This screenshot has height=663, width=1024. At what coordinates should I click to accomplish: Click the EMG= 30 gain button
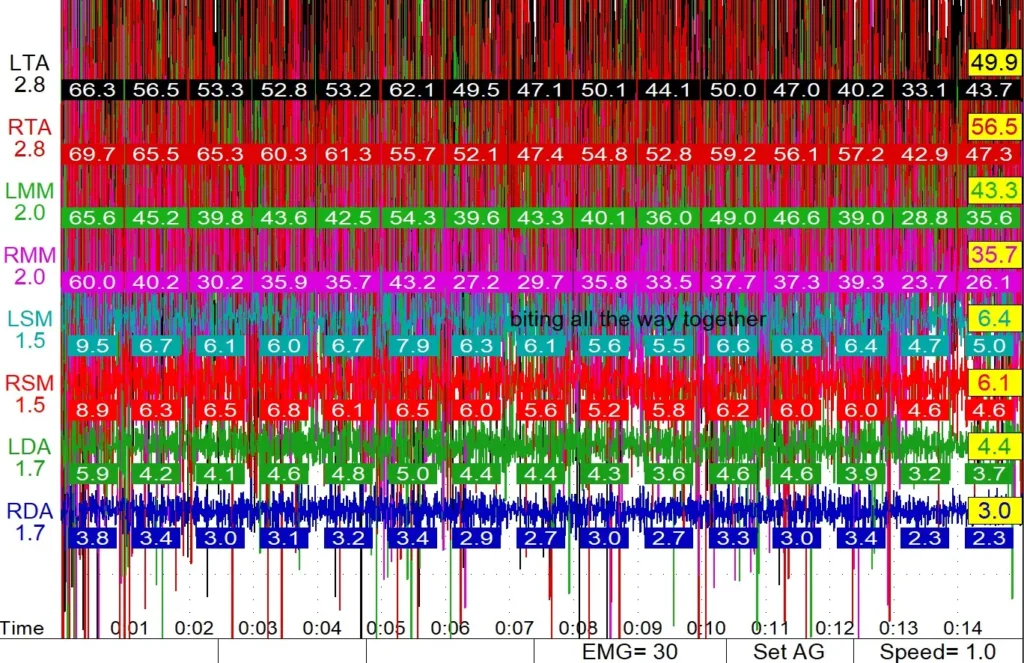click(630, 651)
